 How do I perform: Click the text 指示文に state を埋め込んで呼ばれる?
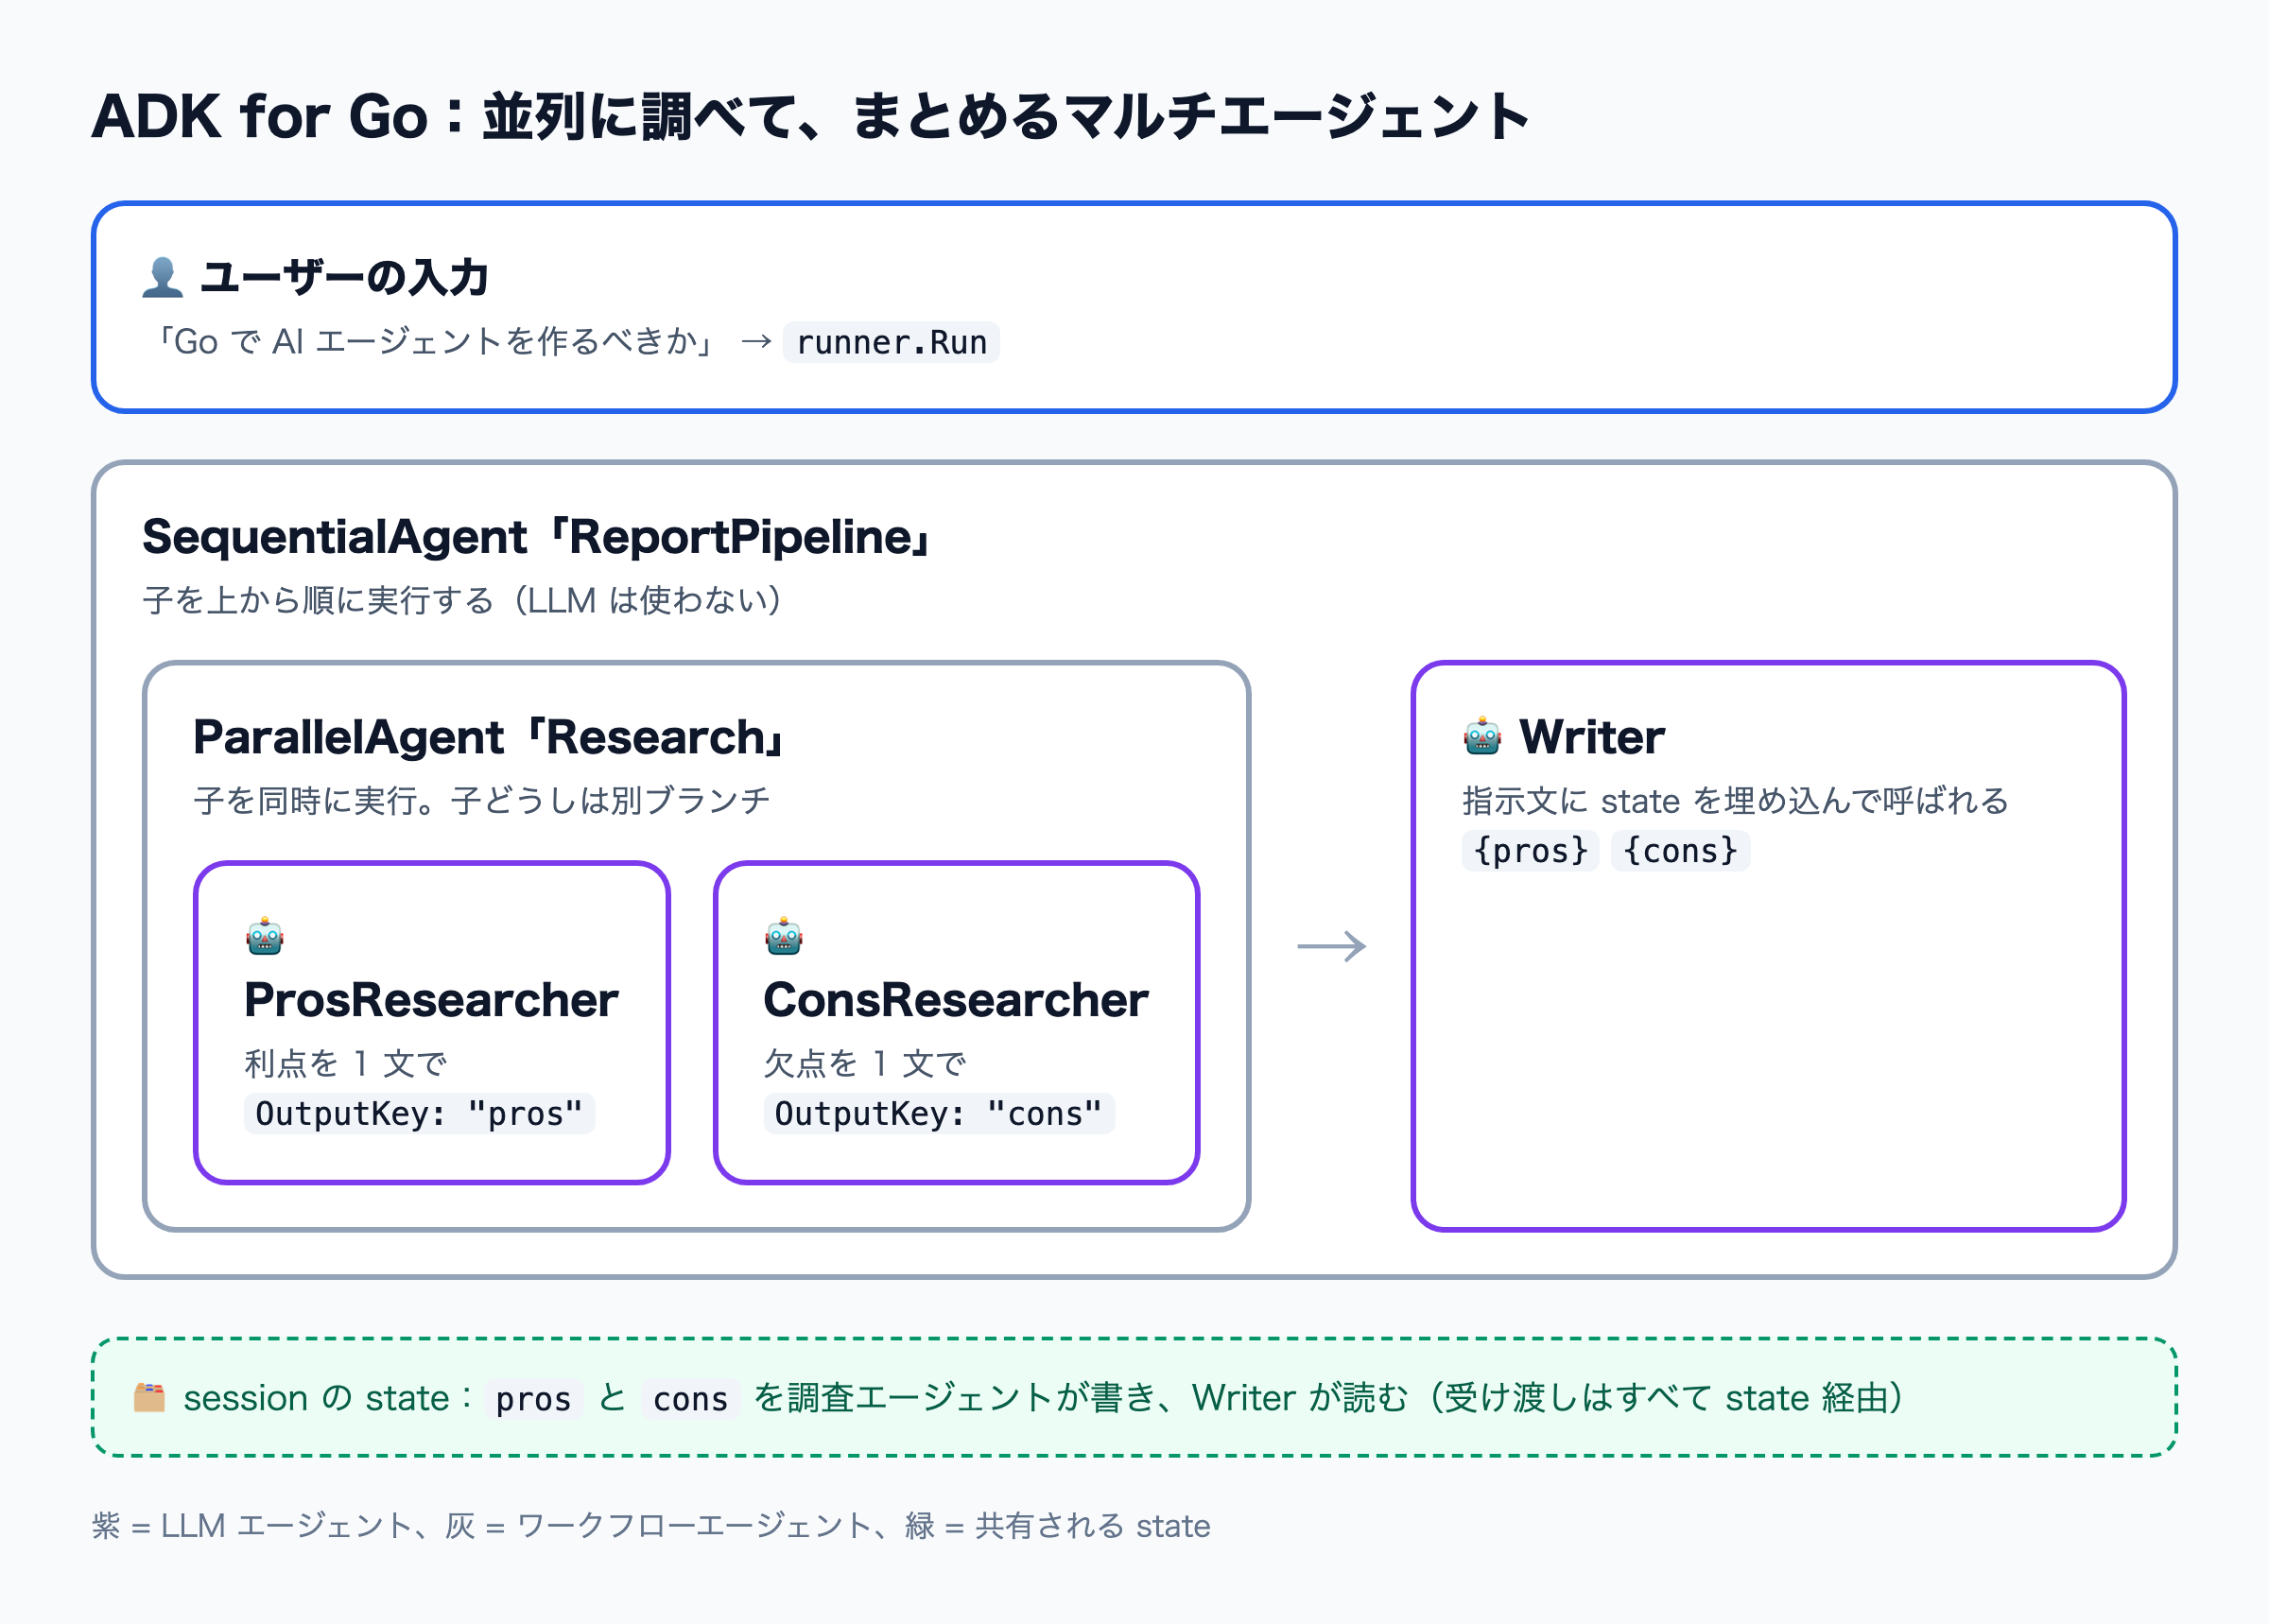pos(1735,800)
